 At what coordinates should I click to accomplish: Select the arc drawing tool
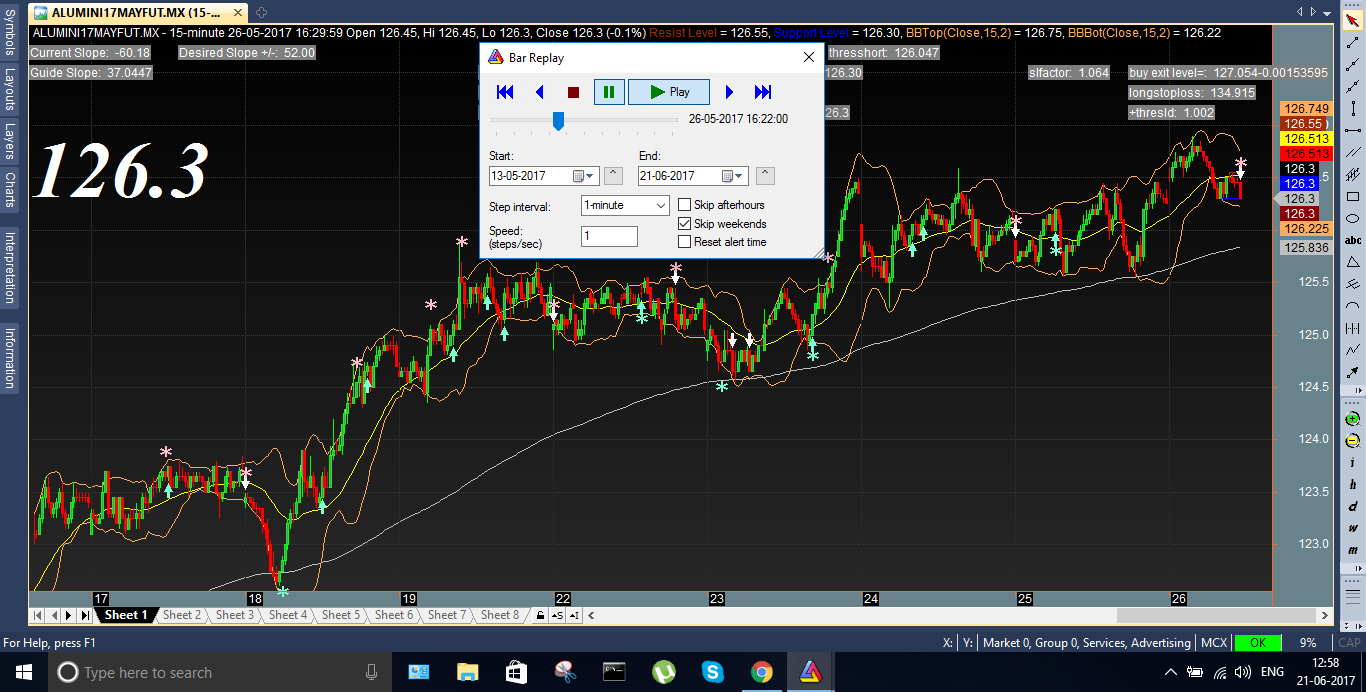point(1353,306)
